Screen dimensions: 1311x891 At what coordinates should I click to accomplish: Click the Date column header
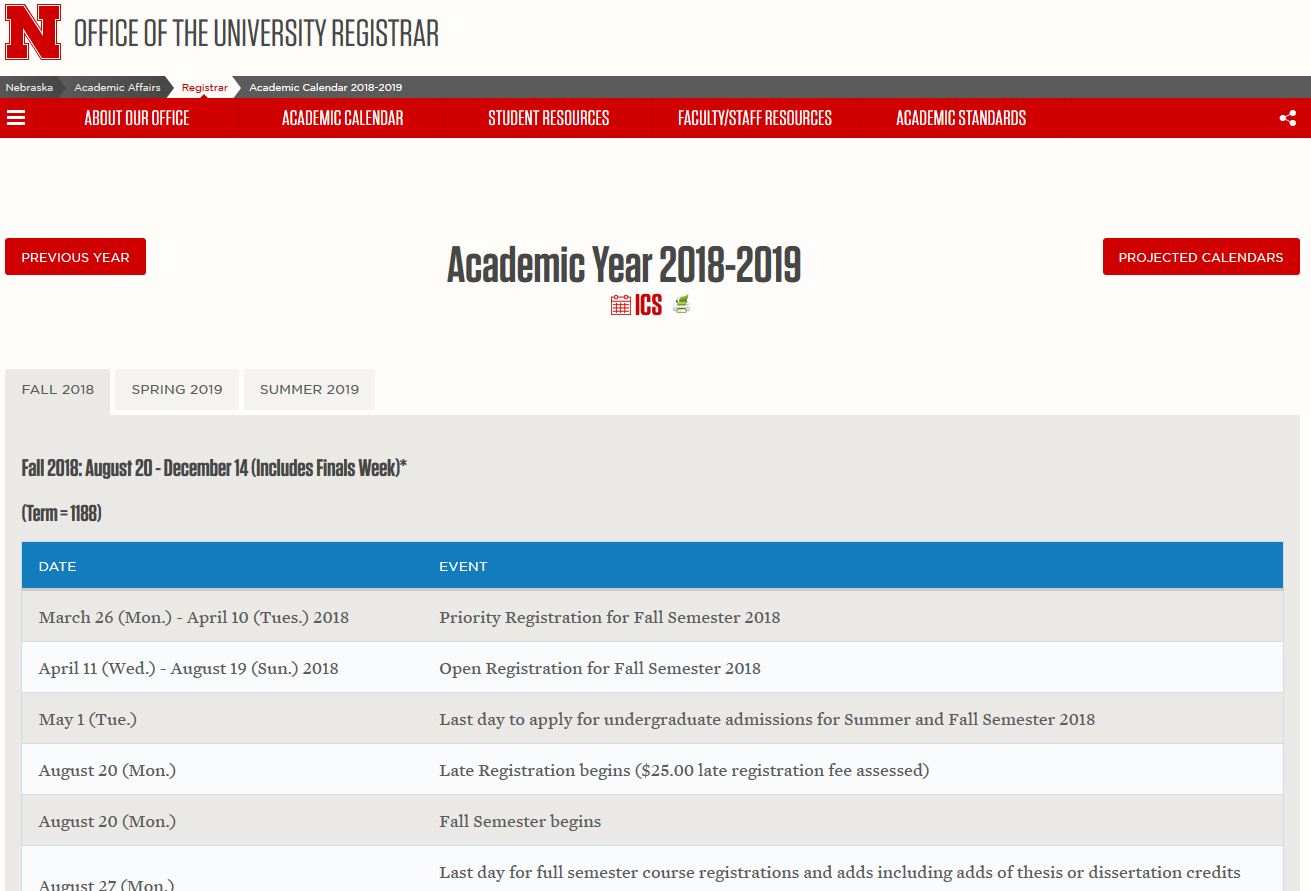pos(57,566)
